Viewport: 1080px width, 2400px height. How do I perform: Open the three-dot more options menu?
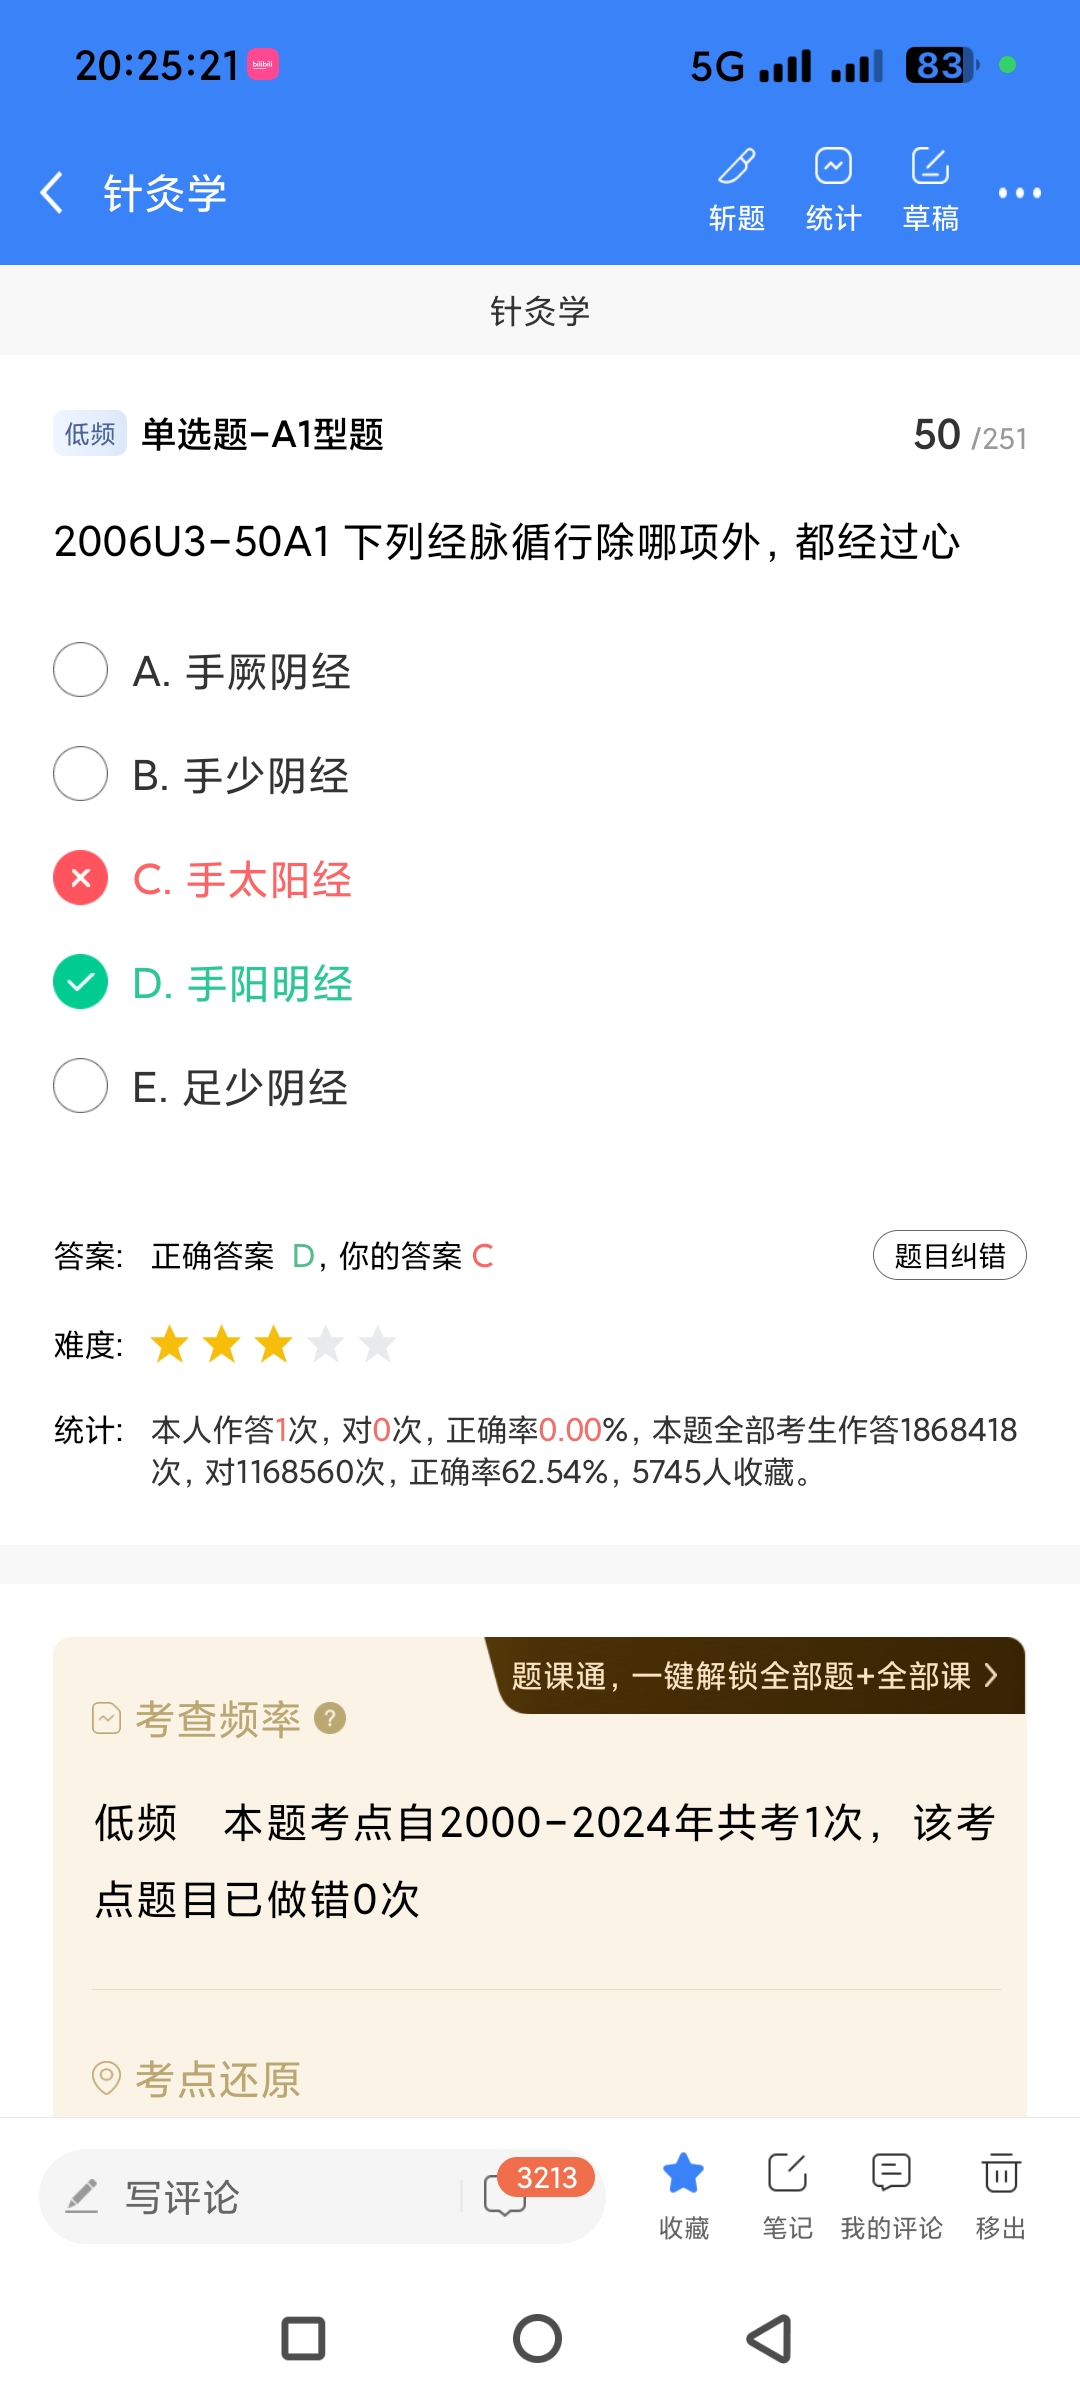pyautogui.click(x=1019, y=193)
